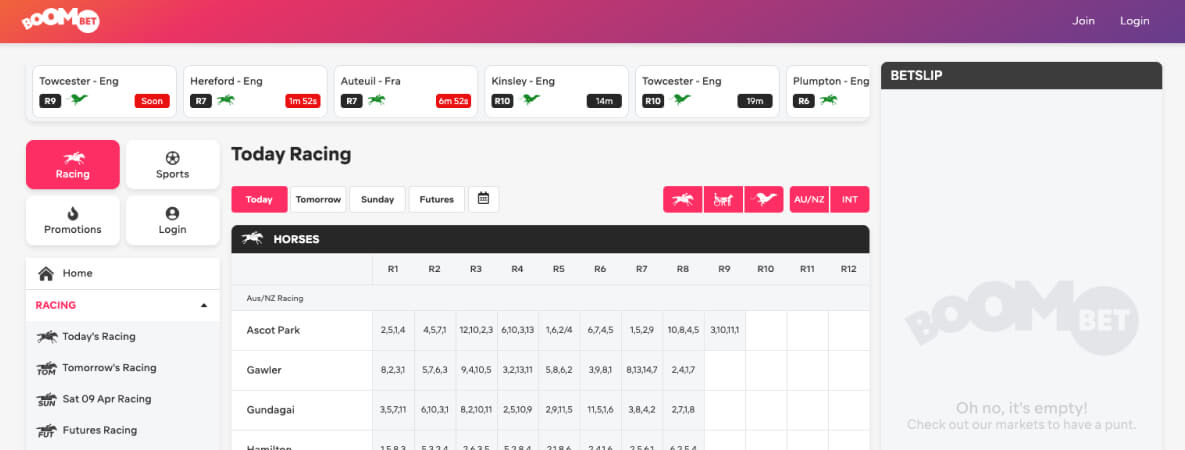Viewport: 1185px width, 450px height.
Task: Click Login in the header
Action: click(x=1134, y=21)
